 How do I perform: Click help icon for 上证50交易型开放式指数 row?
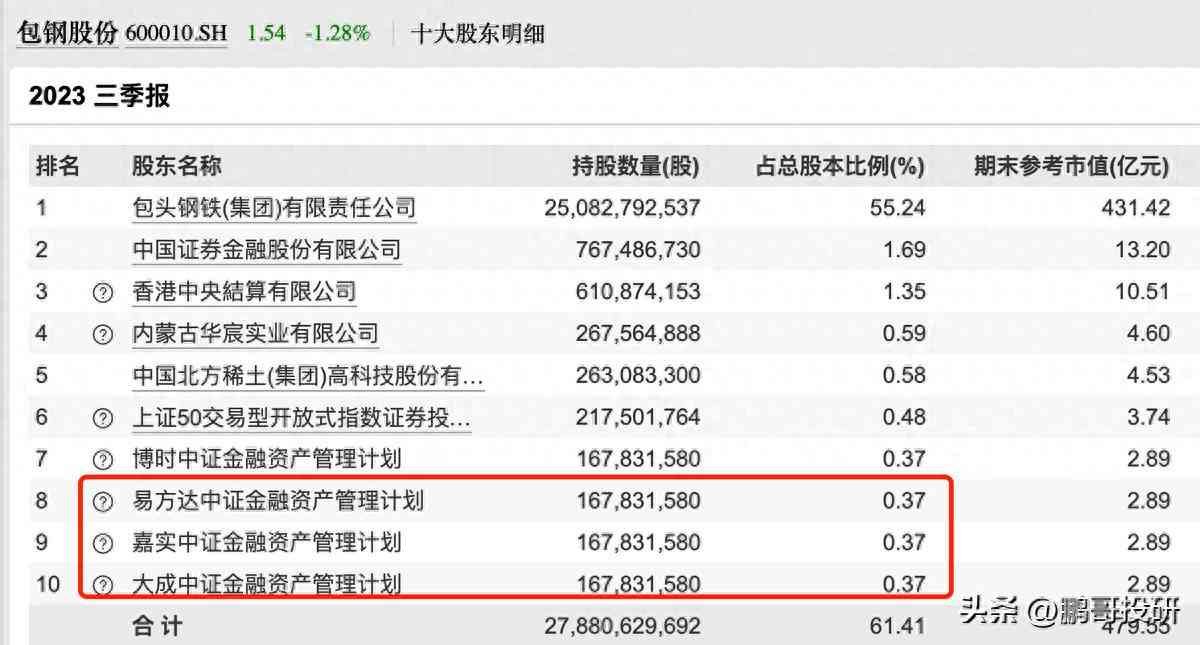[102, 419]
